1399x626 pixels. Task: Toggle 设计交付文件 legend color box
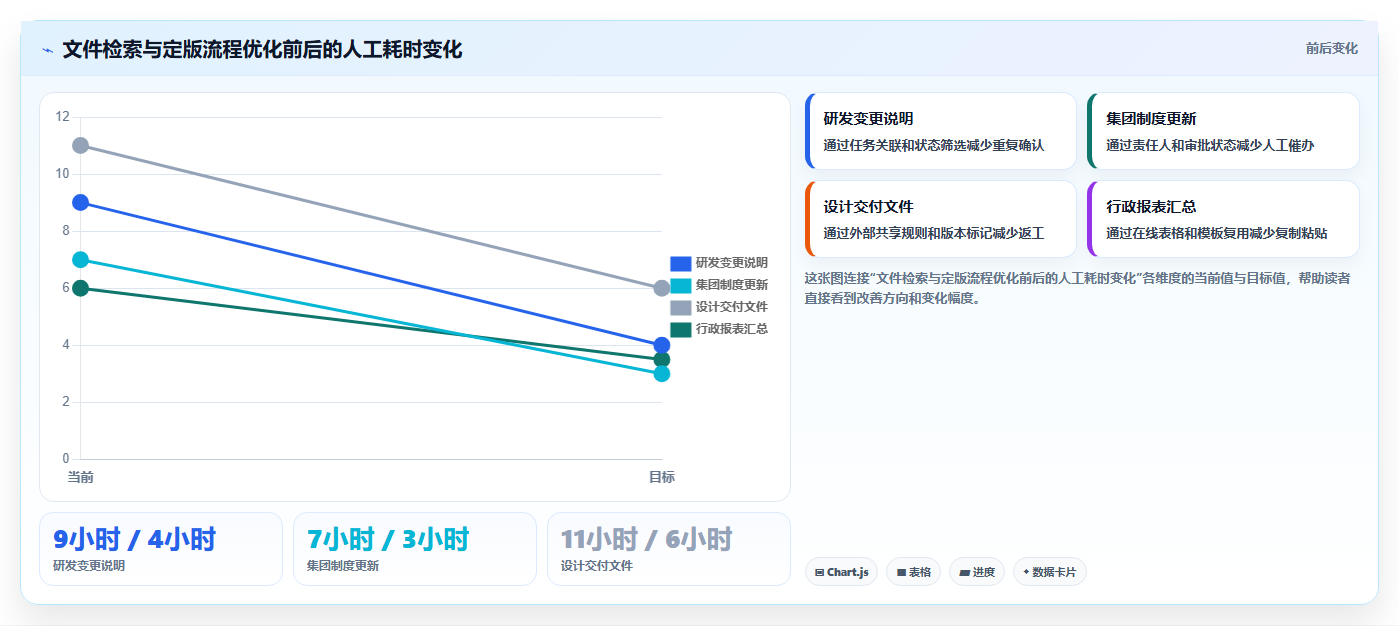680,307
